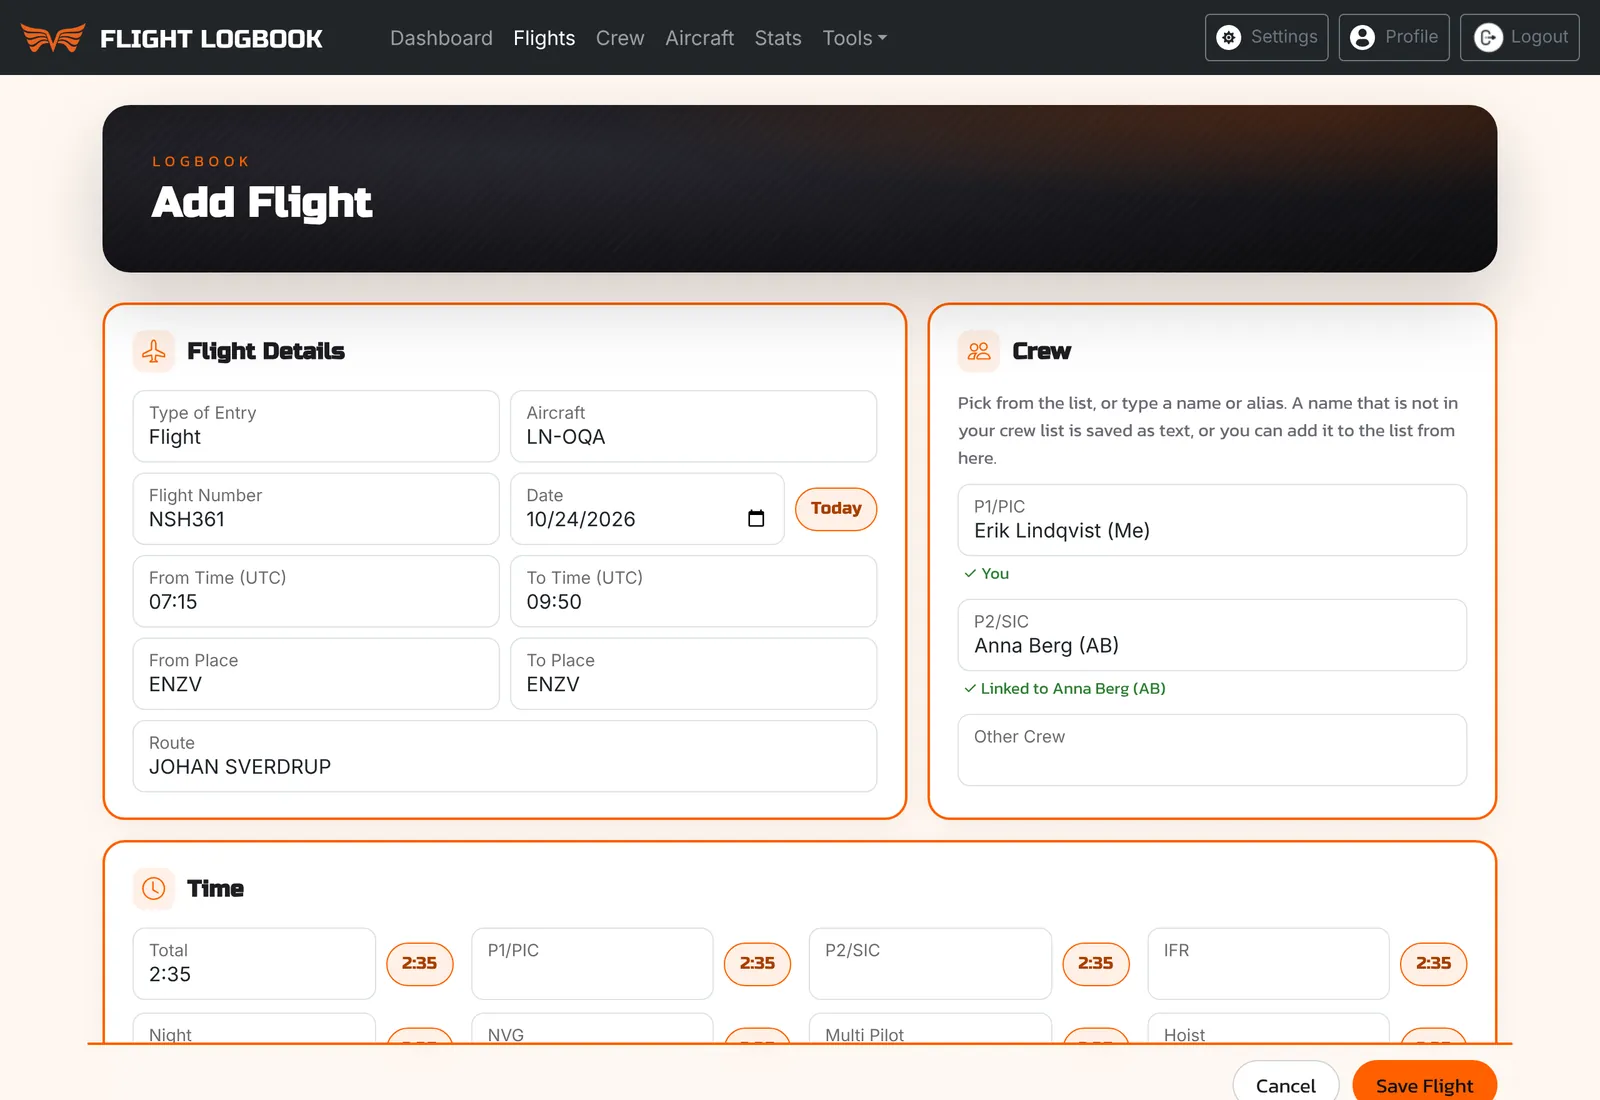Edit the To Time (UTC) field
Viewport: 1600px width, 1100px height.
point(693,591)
